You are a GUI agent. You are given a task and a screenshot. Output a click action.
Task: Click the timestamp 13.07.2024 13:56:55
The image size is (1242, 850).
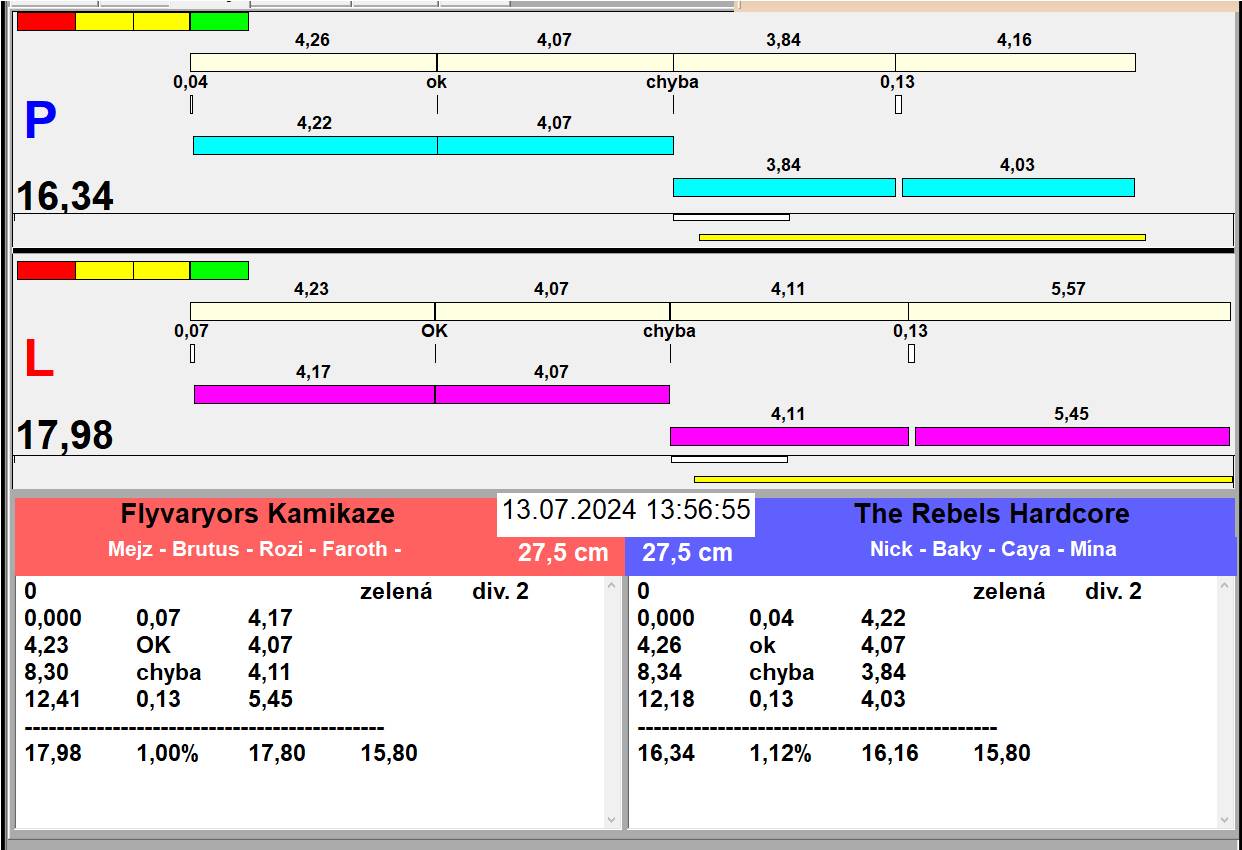[x=626, y=510]
